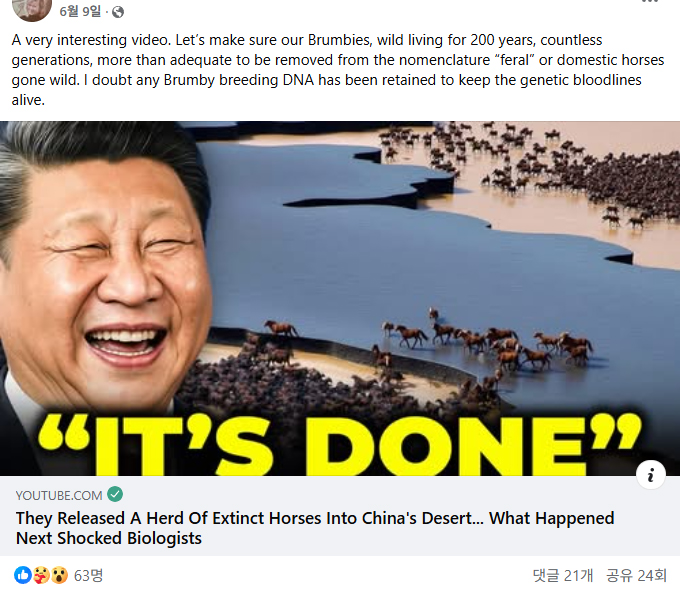View who reacted via 63명 count
This screenshot has height=589, width=680.
click(88, 576)
